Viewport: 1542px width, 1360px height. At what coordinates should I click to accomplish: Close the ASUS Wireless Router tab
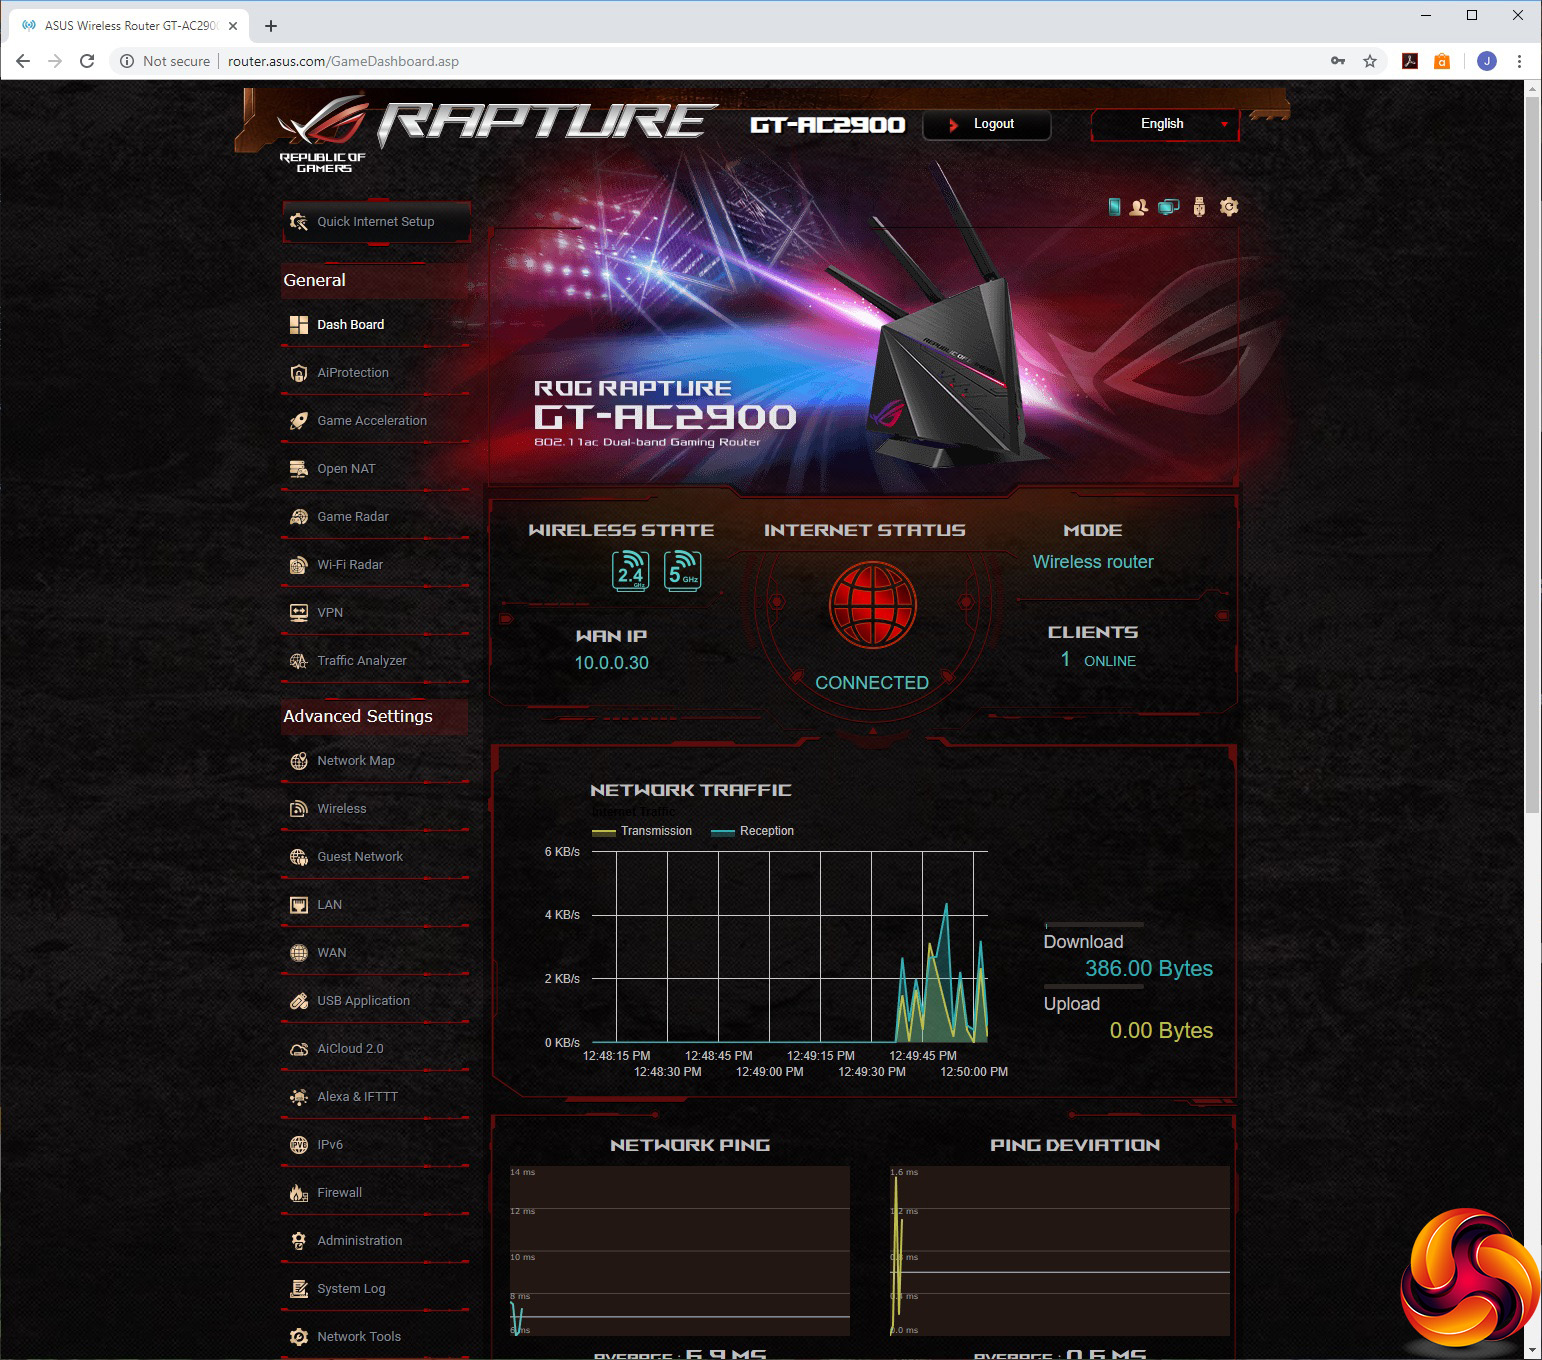[233, 26]
